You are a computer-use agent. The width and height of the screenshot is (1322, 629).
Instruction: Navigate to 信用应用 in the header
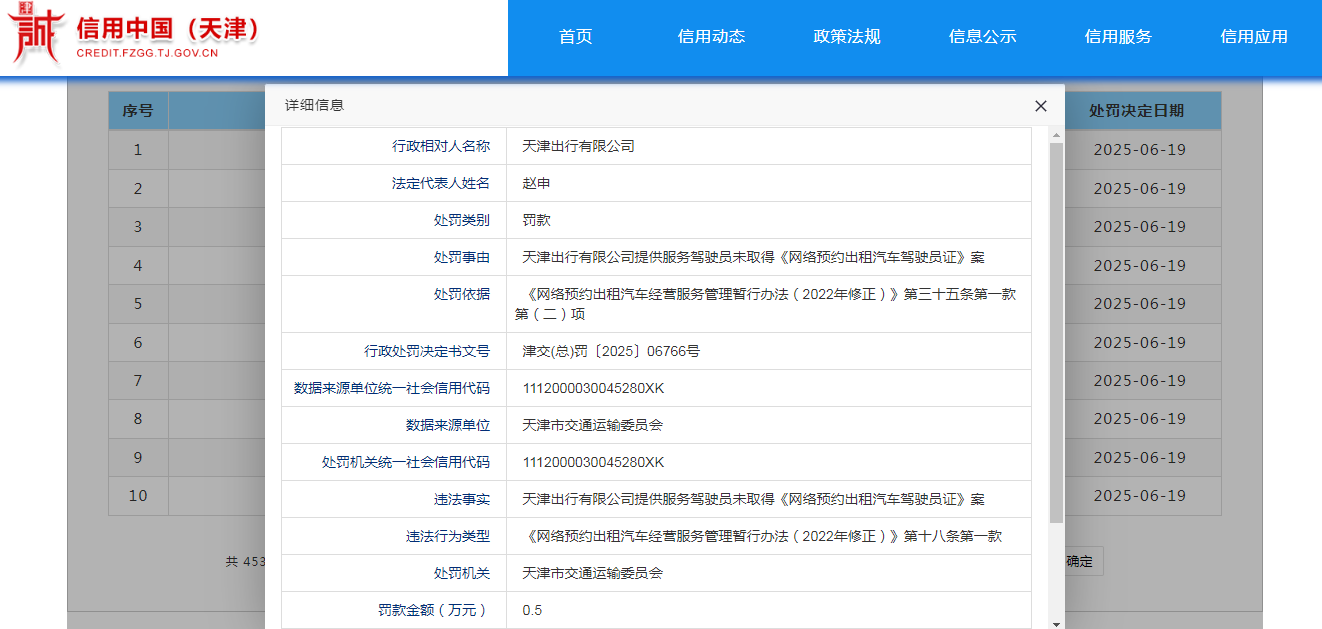click(x=1253, y=37)
